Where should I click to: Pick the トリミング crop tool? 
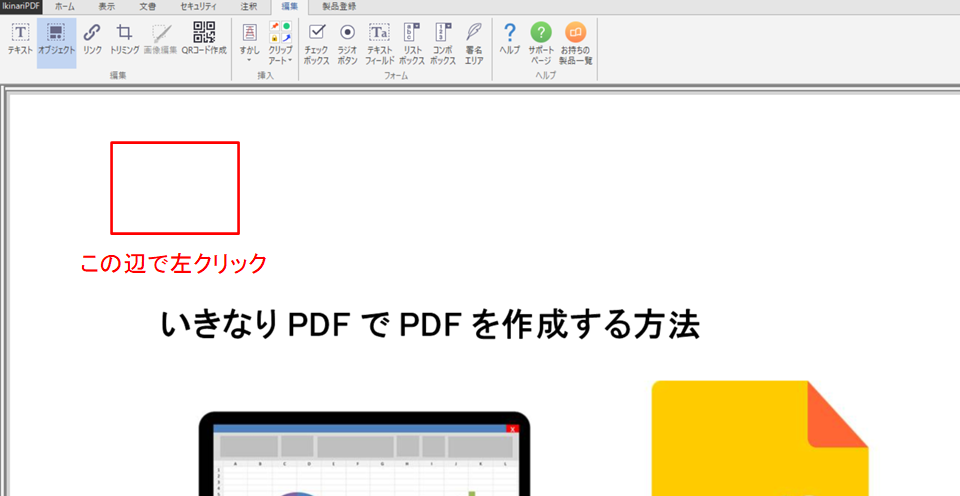pyautogui.click(x=125, y=40)
